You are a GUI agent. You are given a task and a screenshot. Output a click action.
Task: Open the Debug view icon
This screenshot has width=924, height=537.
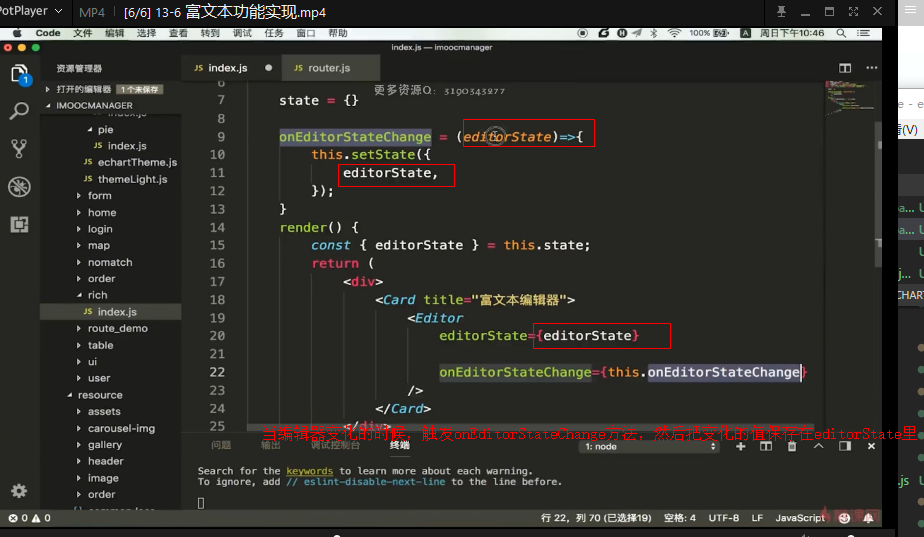(19, 187)
